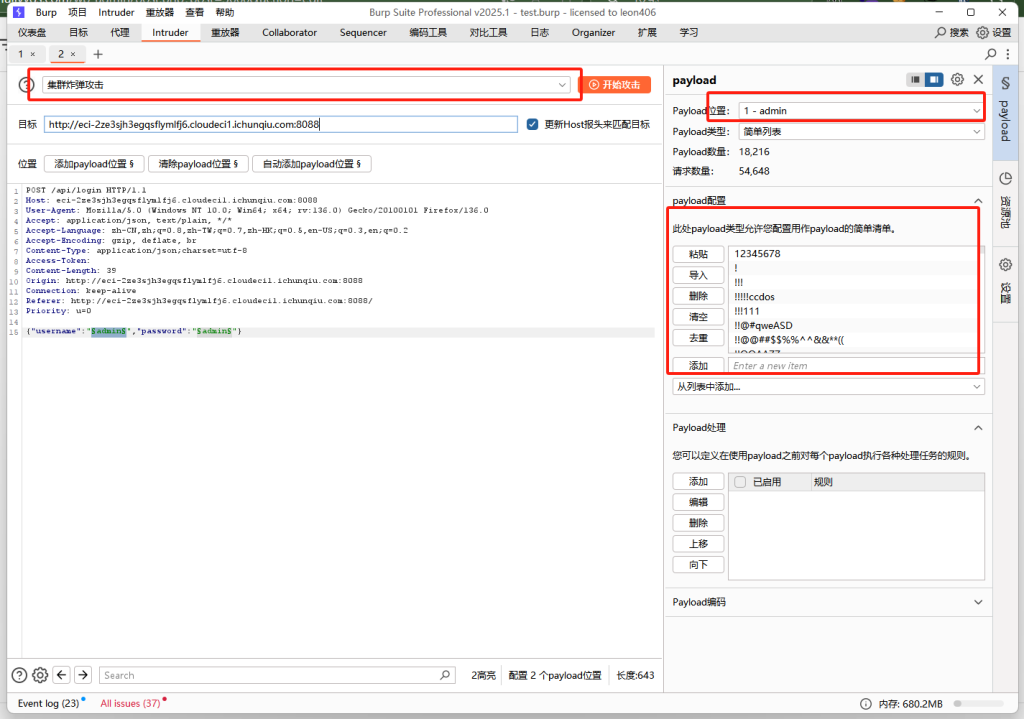Click 清除payload位置 § button
This screenshot has width=1024, height=719.
pos(199,164)
